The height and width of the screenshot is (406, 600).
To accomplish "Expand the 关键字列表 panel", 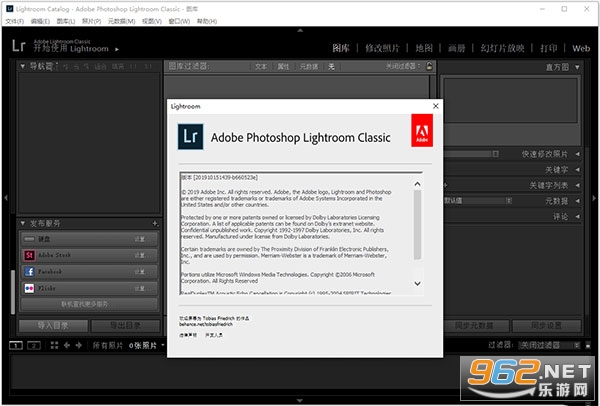I will [x=577, y=186].
